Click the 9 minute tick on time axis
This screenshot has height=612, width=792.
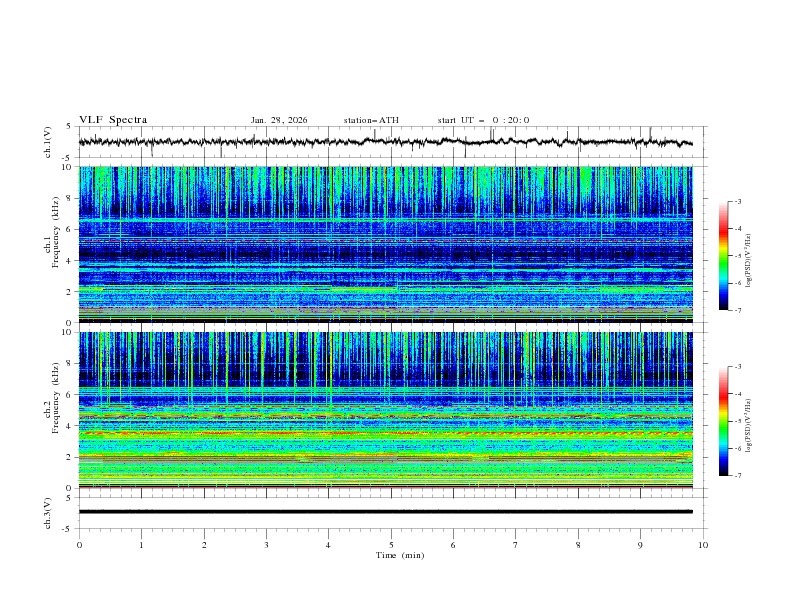pos(641,544)
